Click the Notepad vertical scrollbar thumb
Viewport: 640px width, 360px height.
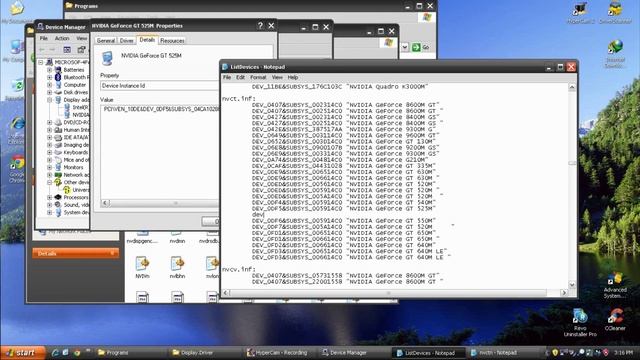coord(572,163)
